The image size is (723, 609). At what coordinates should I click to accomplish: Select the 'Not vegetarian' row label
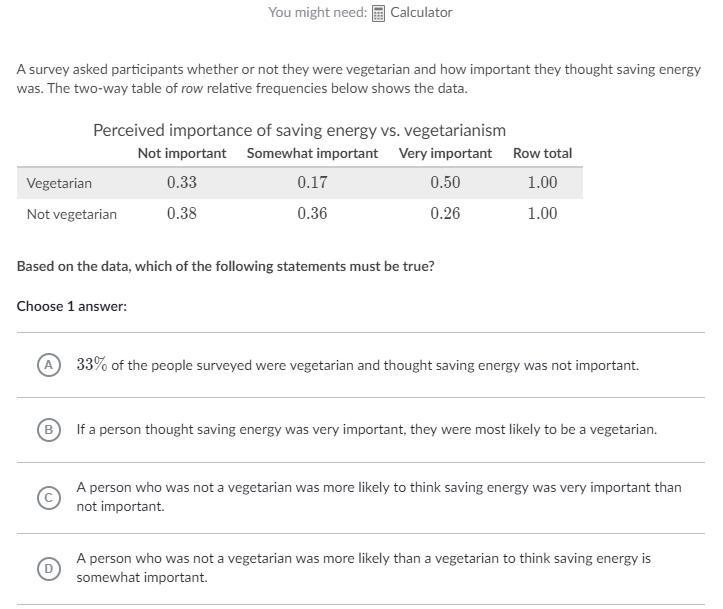click(71, 214)
